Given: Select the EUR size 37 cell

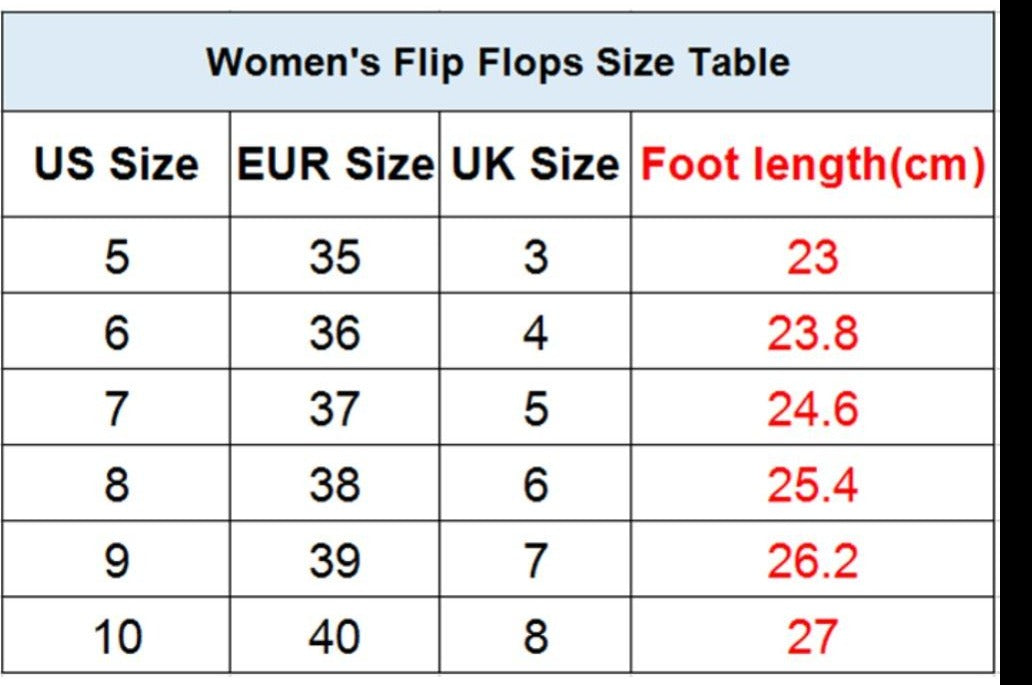Looking at the screenshot, I should (335, 409).
